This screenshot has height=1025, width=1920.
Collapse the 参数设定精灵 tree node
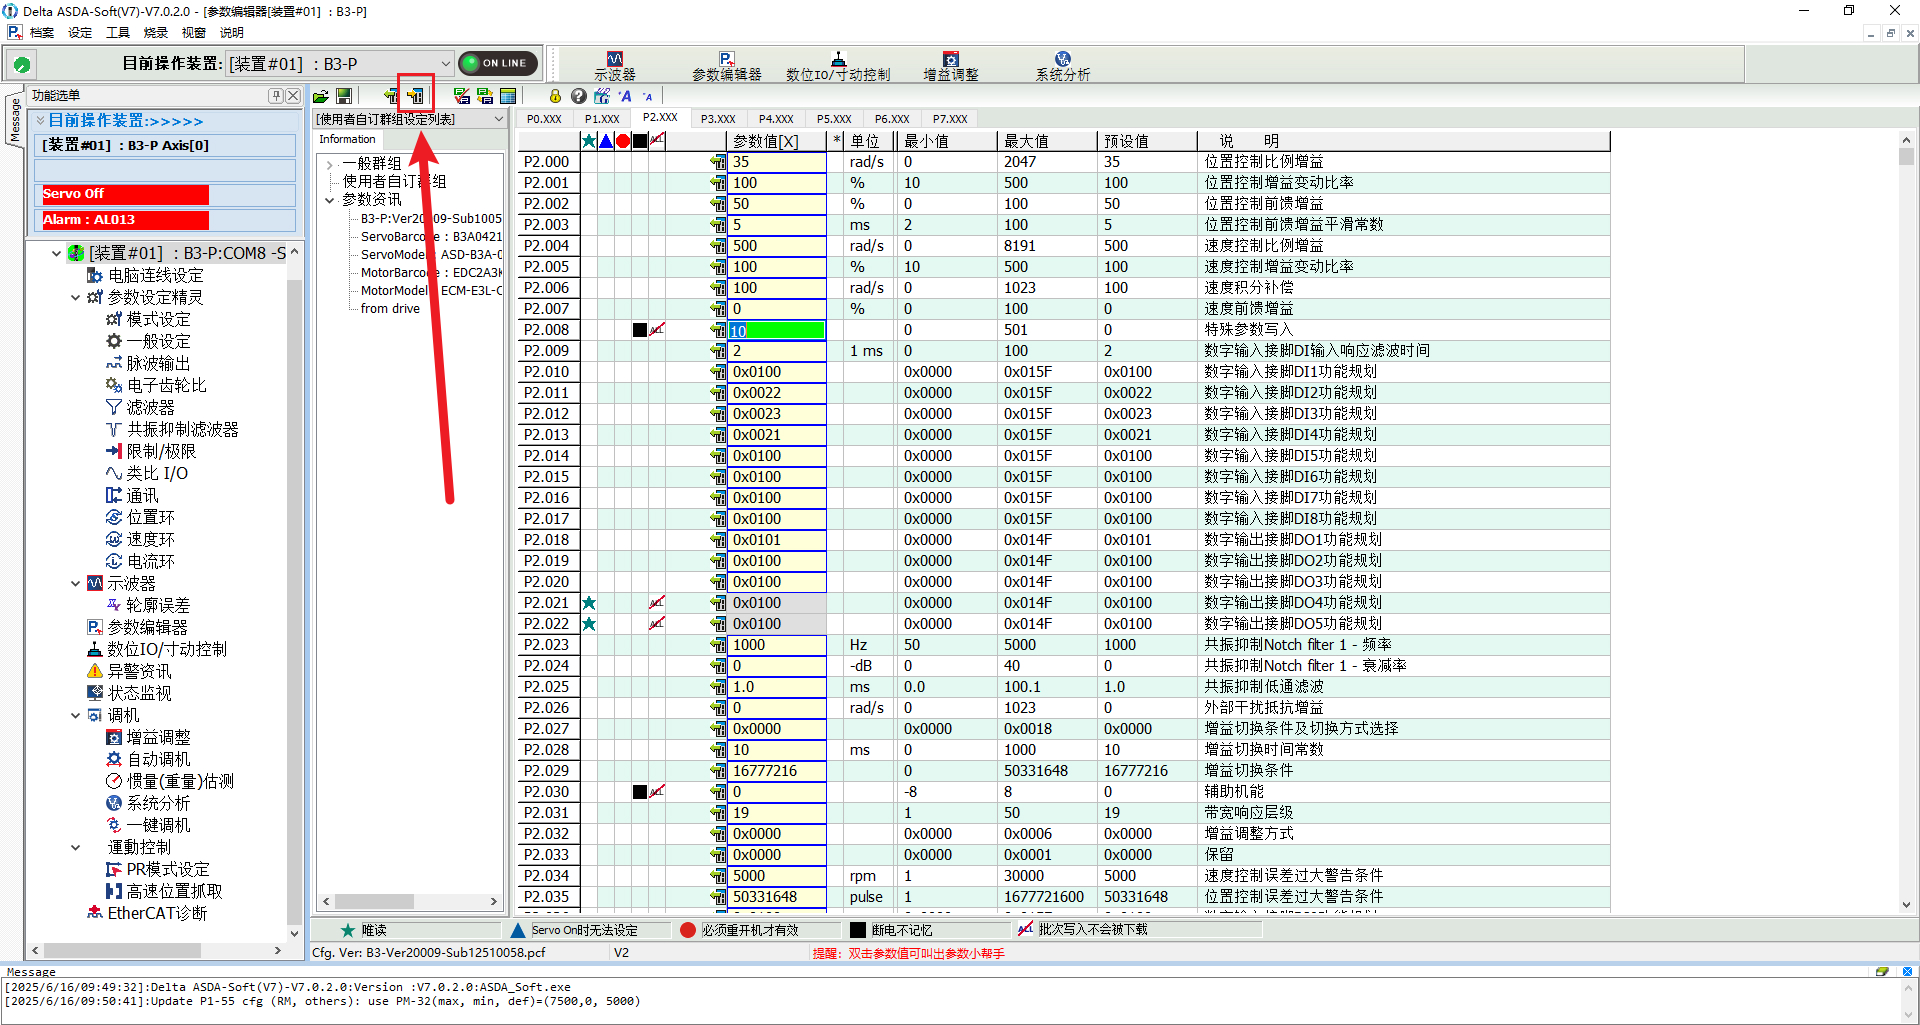click(x=76, y=297)
